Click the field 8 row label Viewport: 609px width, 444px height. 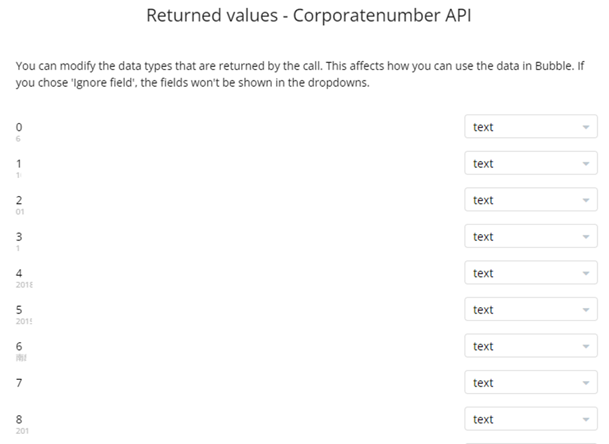(19, 419)
